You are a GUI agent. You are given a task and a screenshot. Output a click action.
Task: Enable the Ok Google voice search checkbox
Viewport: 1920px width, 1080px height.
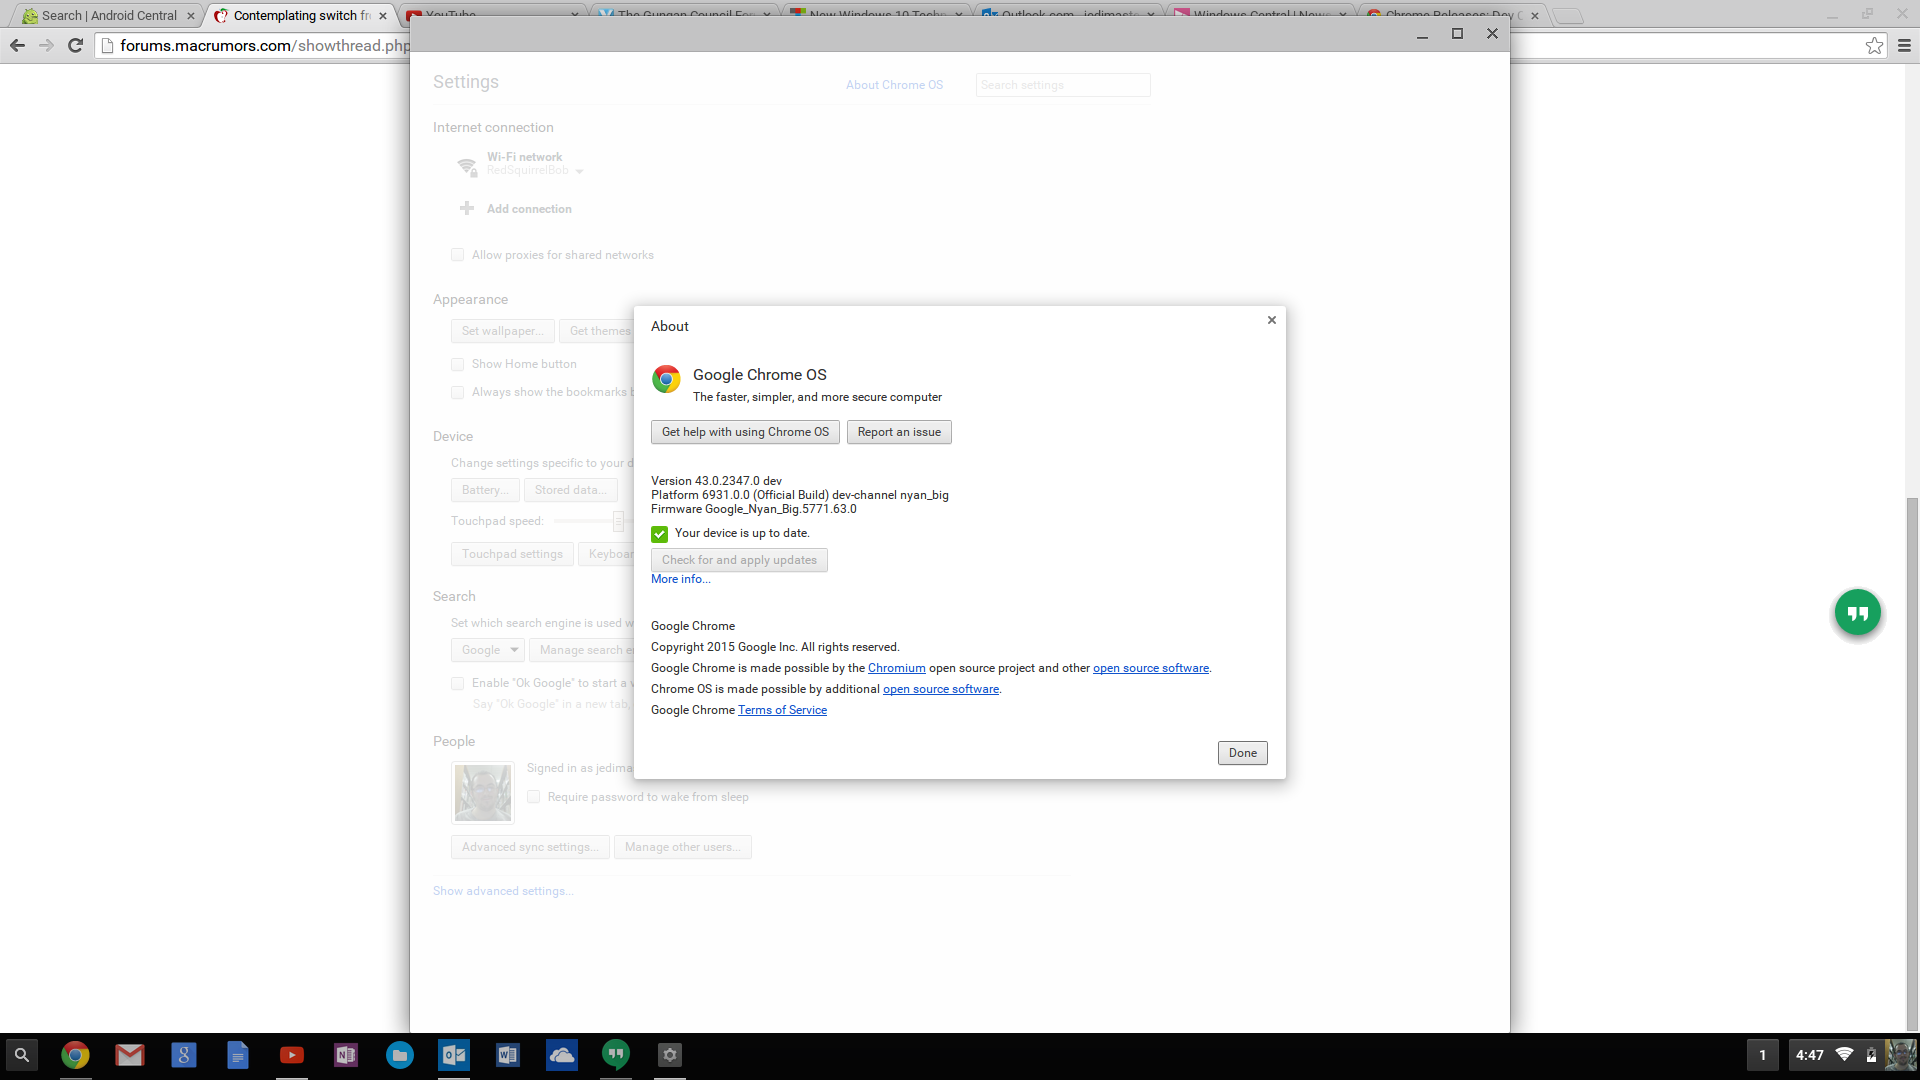pyautogui.click(x=457, y=683)
